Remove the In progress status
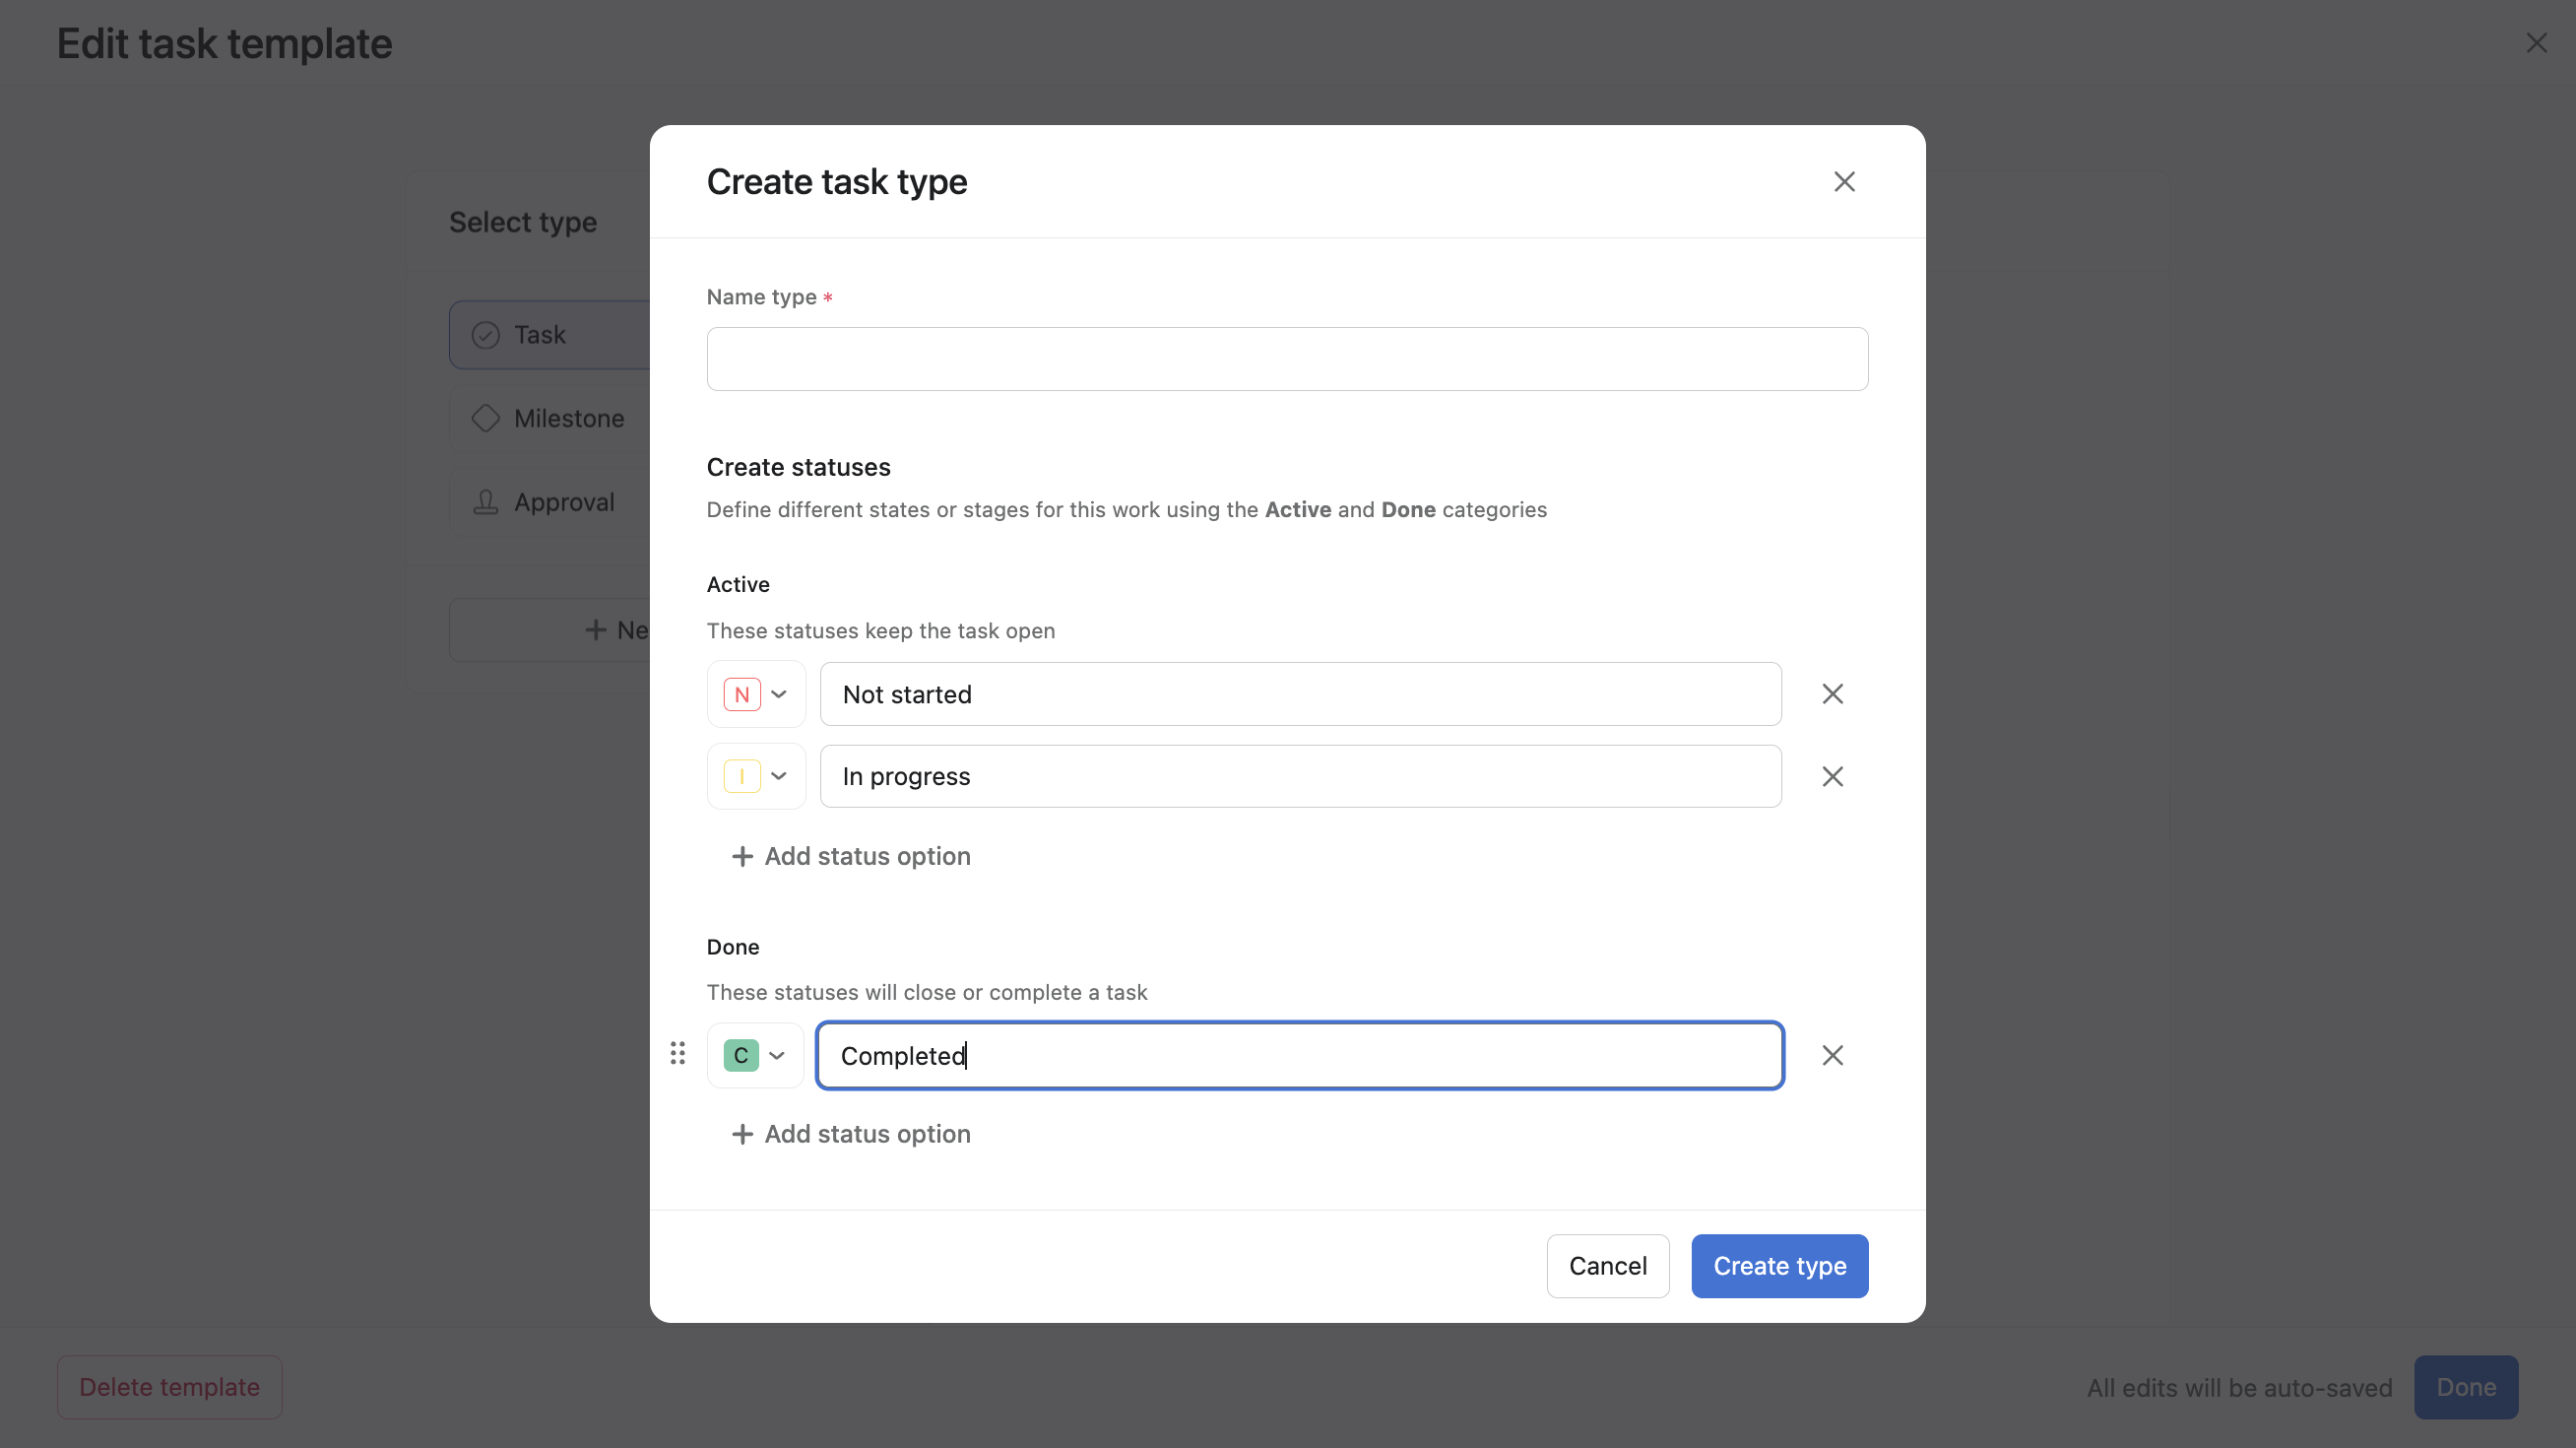This screenshot has height=1448, width=2576. point(1831,776)
